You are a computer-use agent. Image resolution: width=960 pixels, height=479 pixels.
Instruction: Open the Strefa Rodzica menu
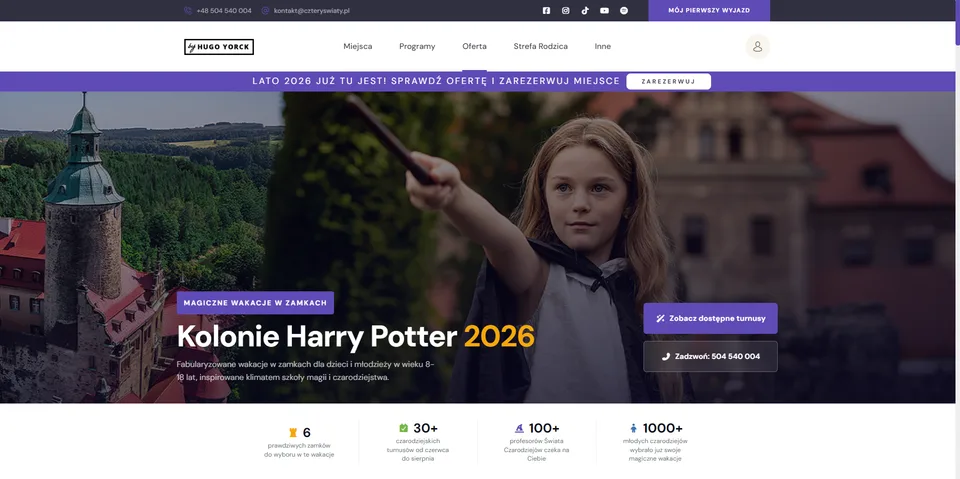pyautogui.click(x=541, y=47)
